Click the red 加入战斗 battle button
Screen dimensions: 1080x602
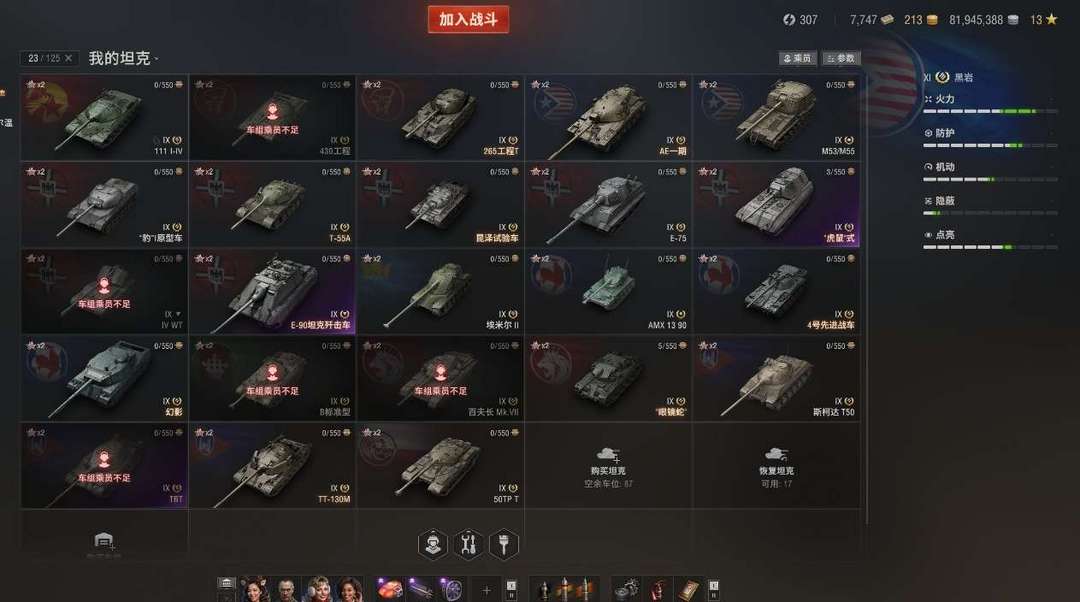click(x=468, y=19)
